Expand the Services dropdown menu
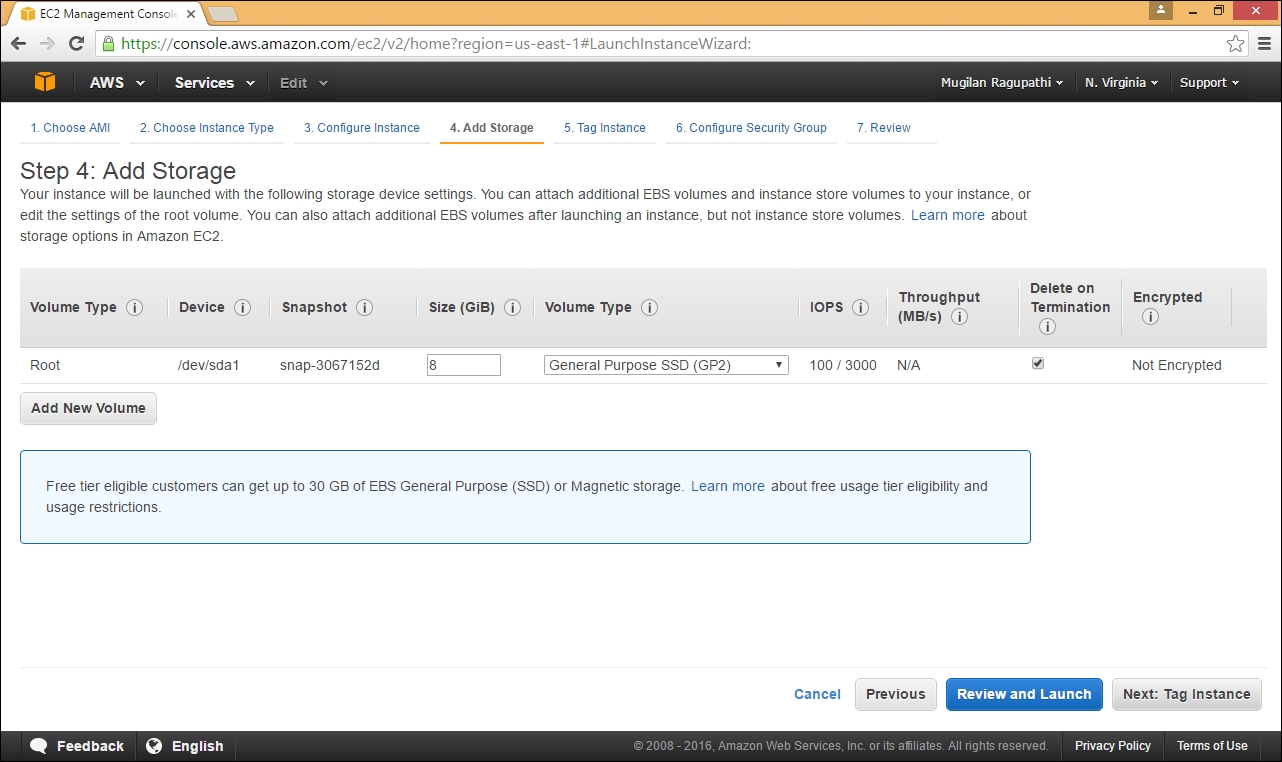 tap(214, 83)
